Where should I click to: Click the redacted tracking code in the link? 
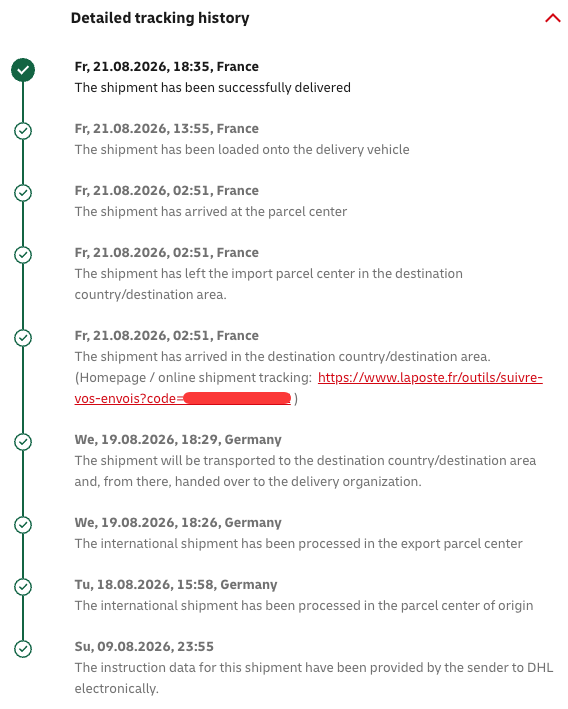(237, 398)
